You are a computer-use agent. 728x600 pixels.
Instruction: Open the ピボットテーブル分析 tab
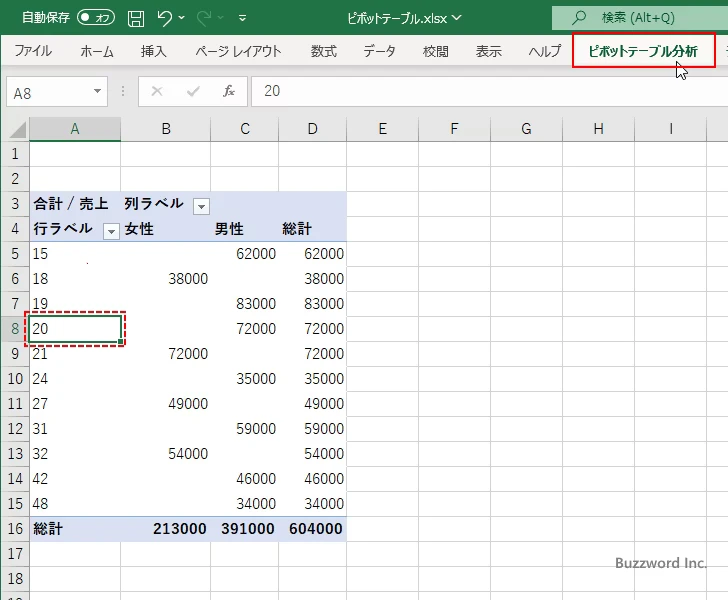pyautogui.click(x=643, y=51)
